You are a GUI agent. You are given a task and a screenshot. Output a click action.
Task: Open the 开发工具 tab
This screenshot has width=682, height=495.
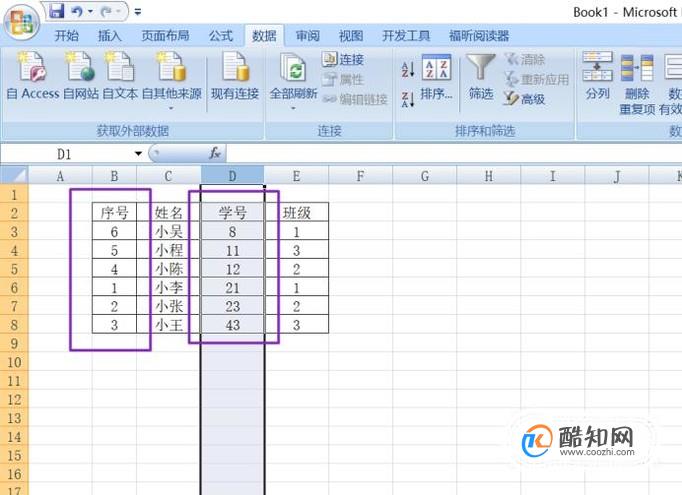click(406, 36)
